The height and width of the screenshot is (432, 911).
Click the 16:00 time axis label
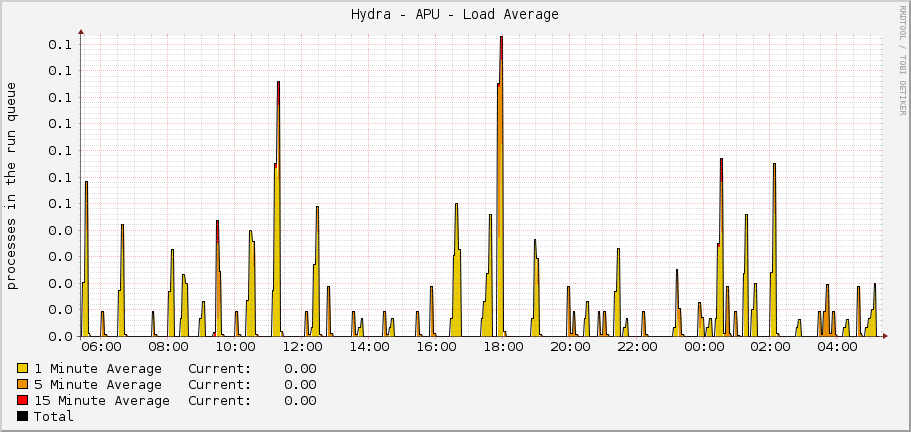tap(436, 347)
